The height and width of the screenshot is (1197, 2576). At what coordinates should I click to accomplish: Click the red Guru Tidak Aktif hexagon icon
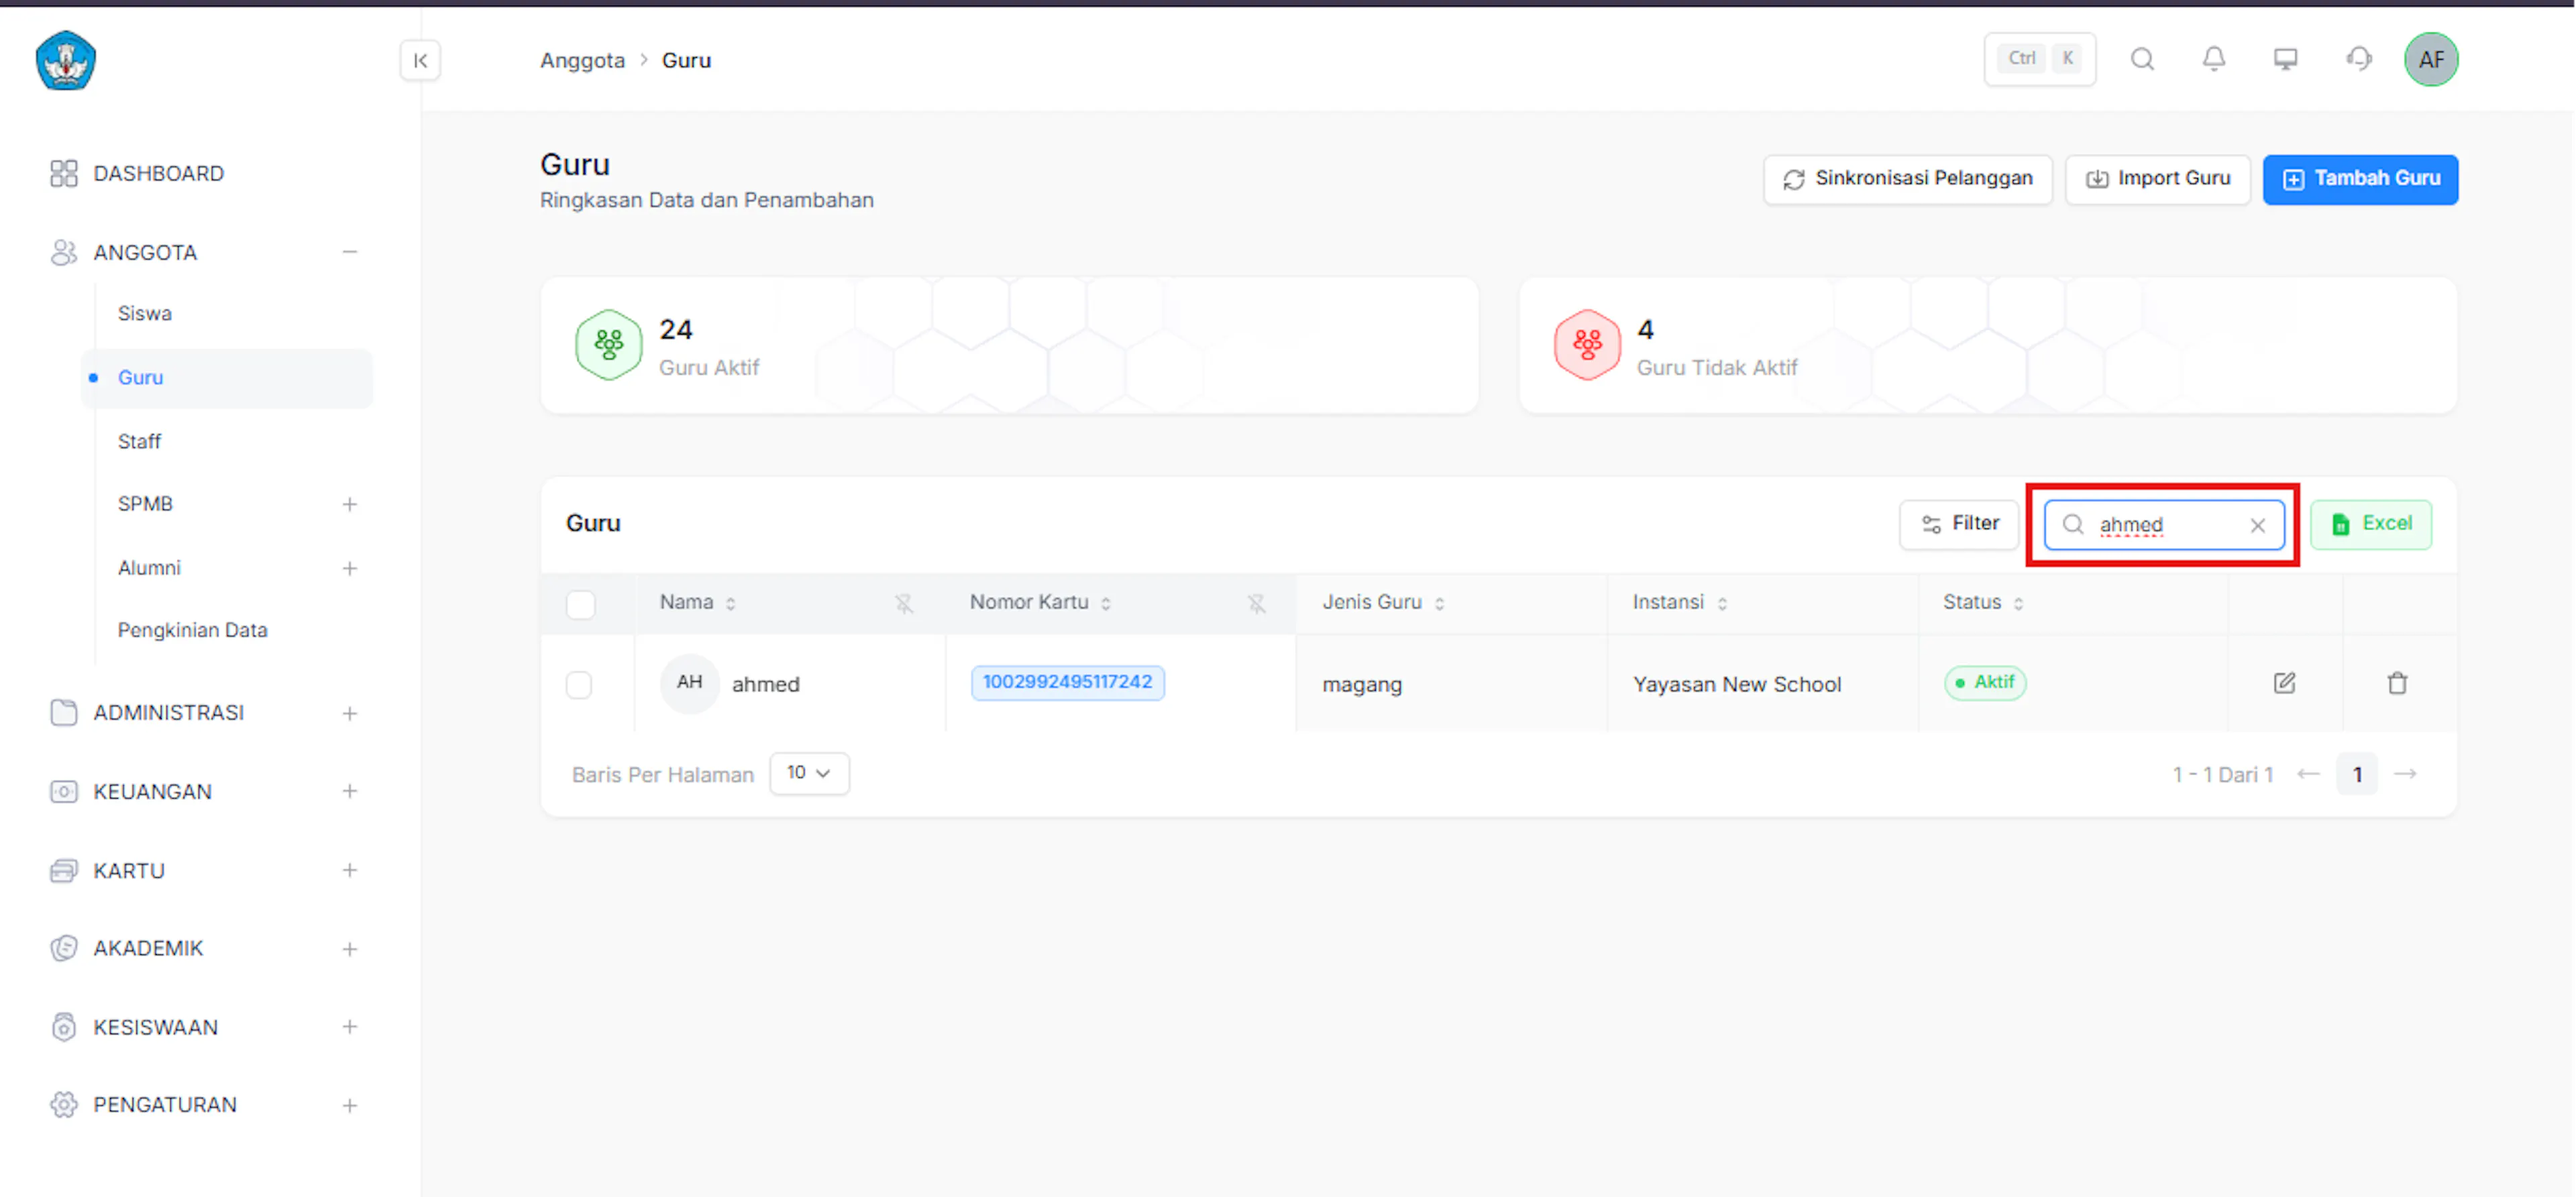click(1587, 345)
